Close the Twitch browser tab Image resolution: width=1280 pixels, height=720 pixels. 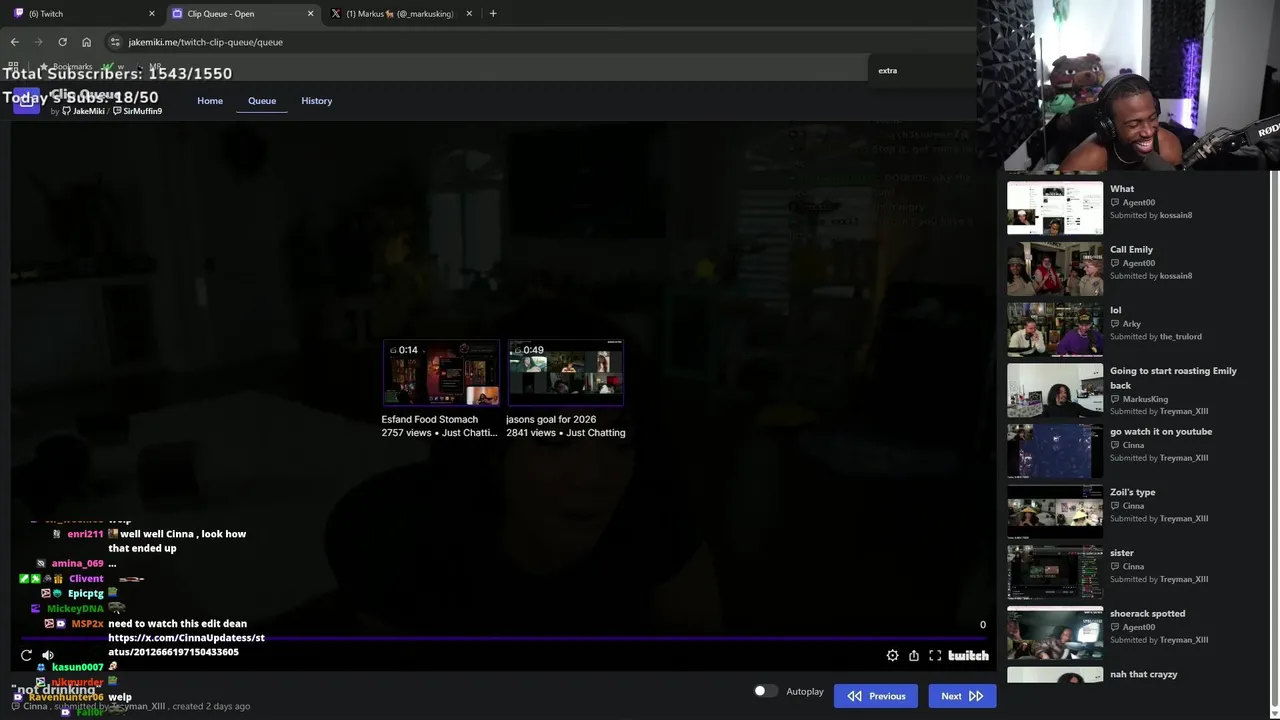[152, 14]
